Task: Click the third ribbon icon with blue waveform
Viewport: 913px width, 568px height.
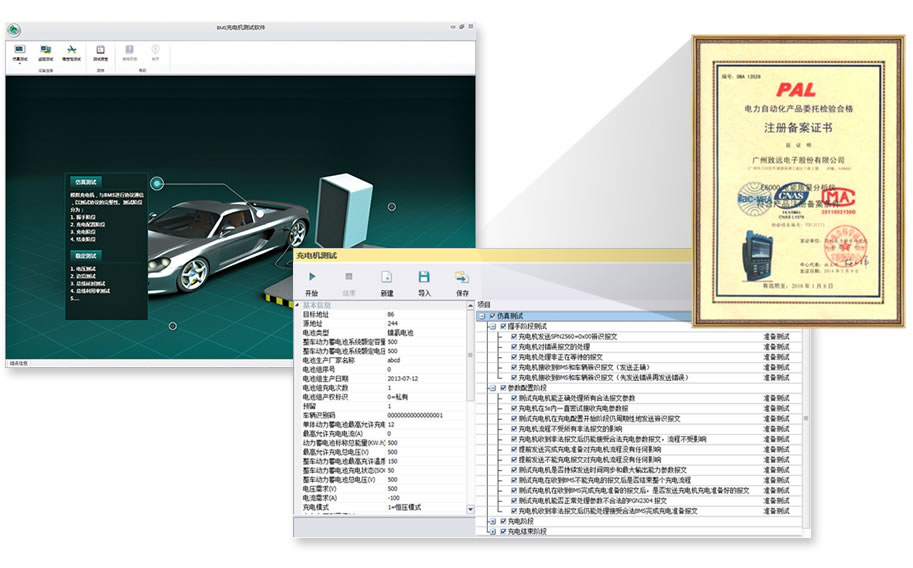Action: pos(72,49)
